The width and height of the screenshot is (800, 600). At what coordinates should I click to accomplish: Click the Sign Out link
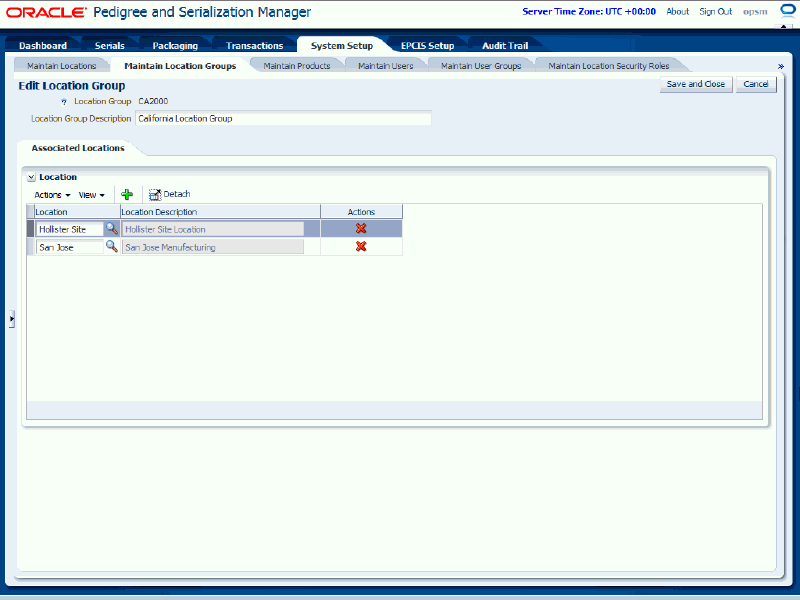715,11
